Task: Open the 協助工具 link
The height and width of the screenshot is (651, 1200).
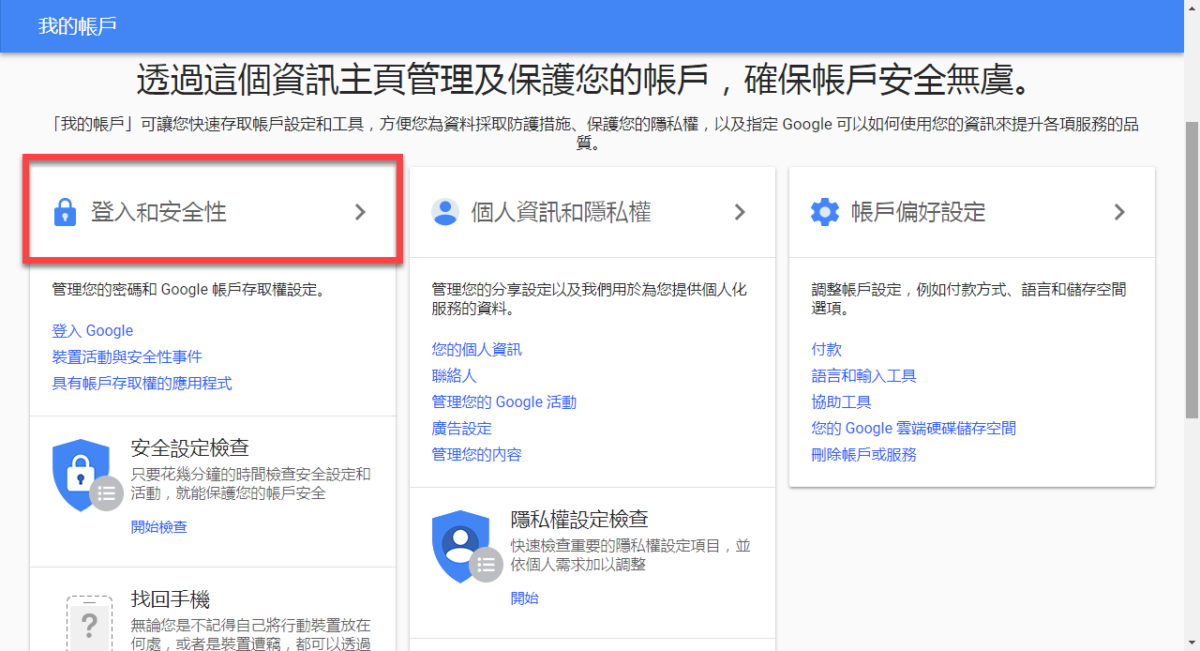Action: (x=842, y=402)
